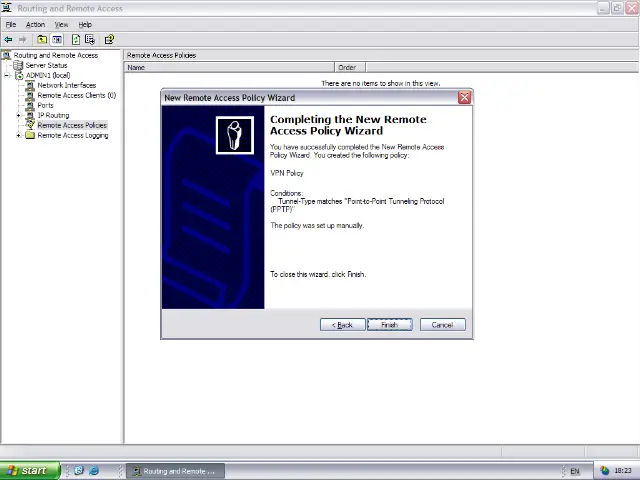640x480 pixels.
Task: Click the Ports node icon
Action: (x=30, y=105)
